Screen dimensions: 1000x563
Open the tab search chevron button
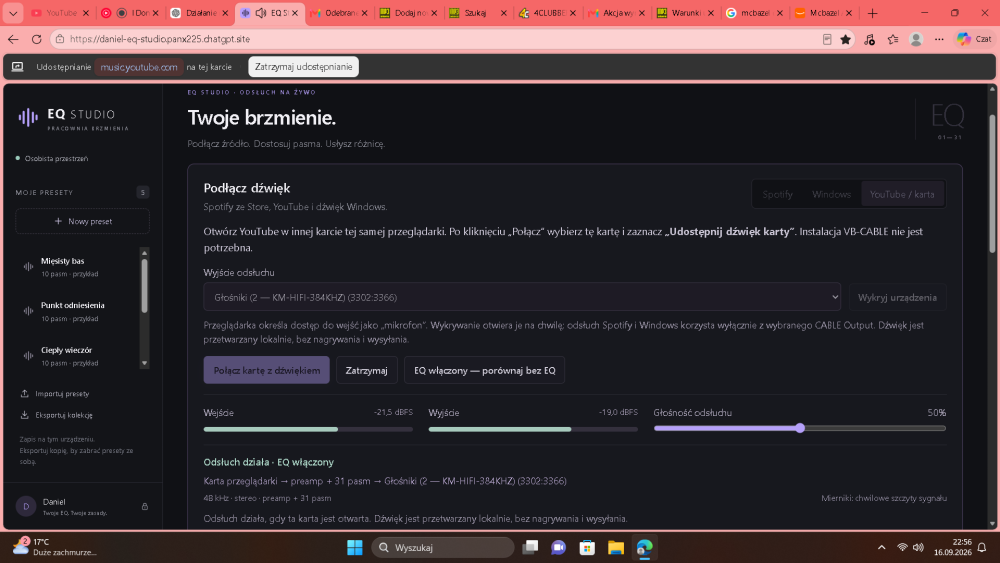pyautogui.click(x=13, y=13)
